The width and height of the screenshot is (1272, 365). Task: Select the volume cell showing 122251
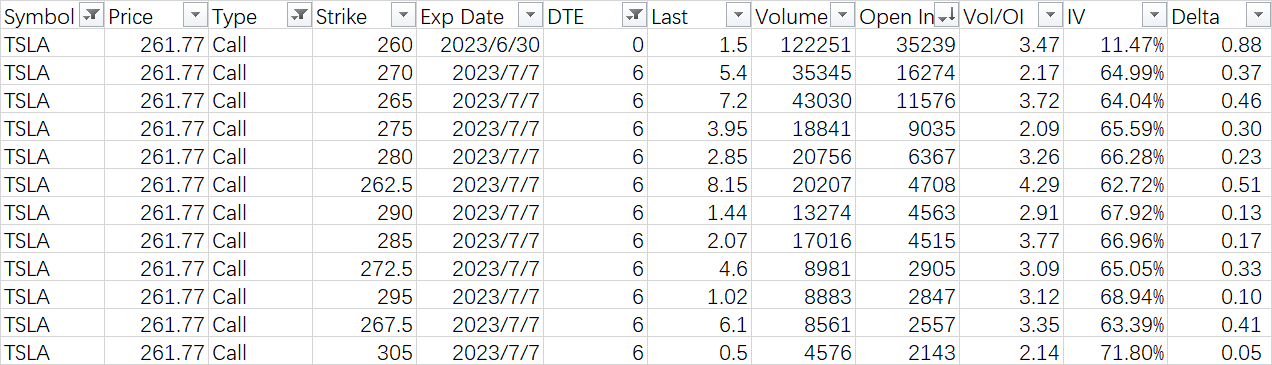804,45
